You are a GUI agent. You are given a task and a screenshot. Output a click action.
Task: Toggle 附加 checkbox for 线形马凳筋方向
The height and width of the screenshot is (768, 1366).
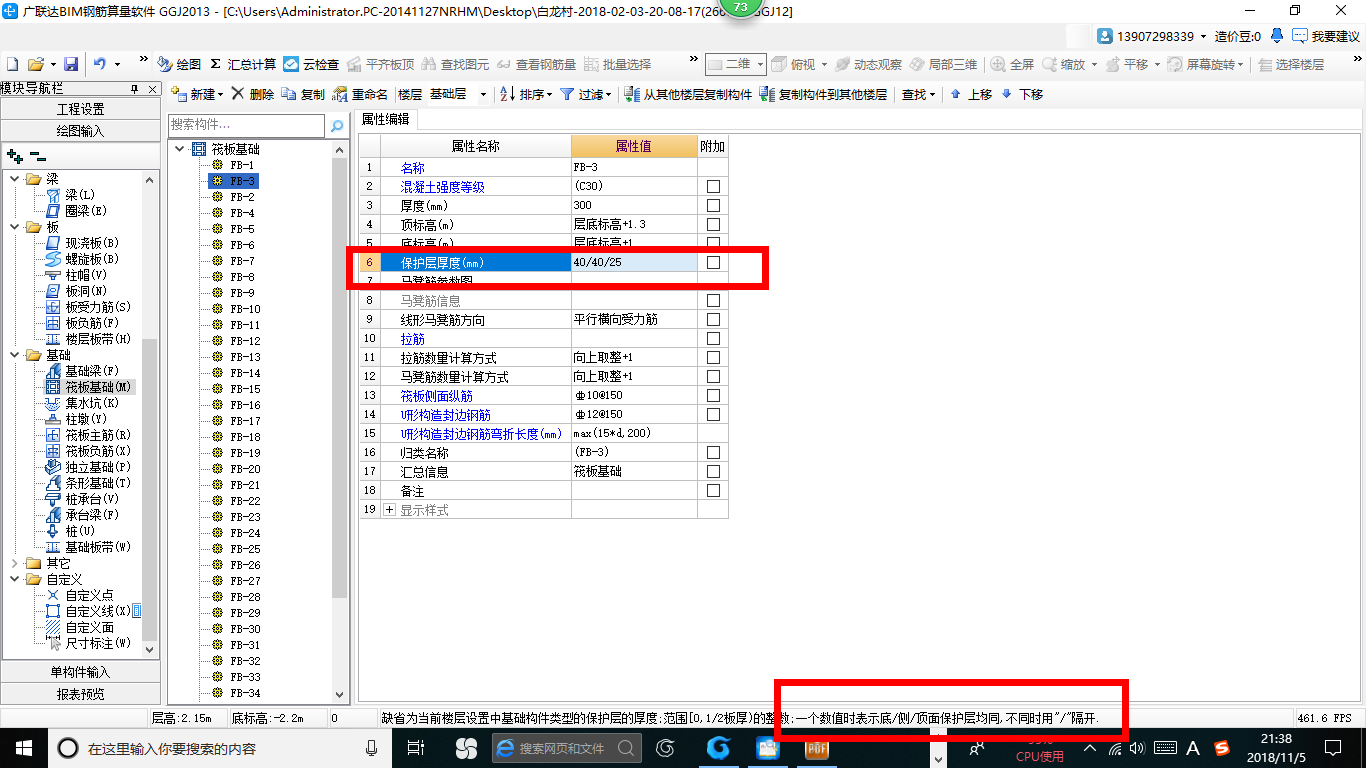tap(713, 319)
